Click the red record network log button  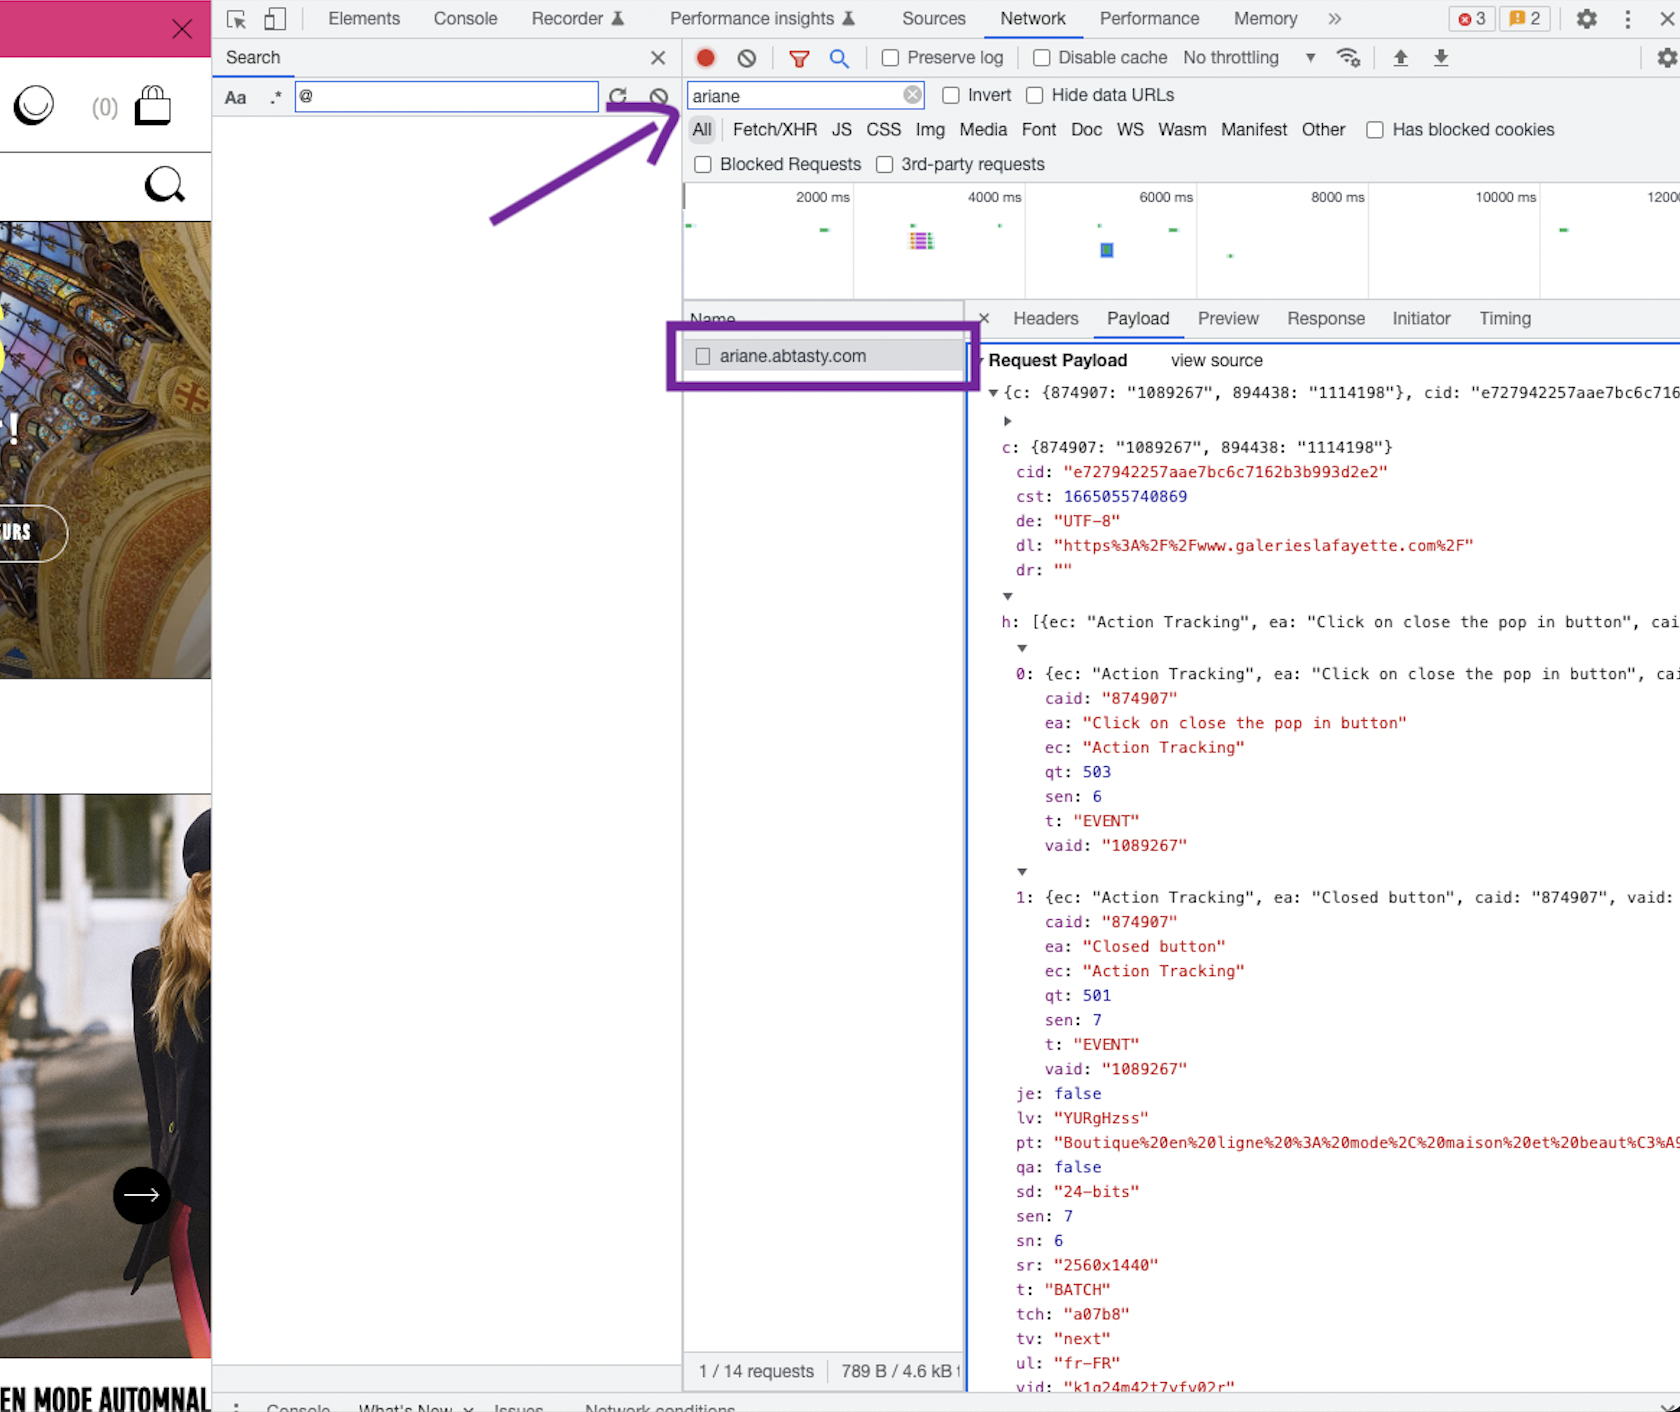(x=705, y=58)
